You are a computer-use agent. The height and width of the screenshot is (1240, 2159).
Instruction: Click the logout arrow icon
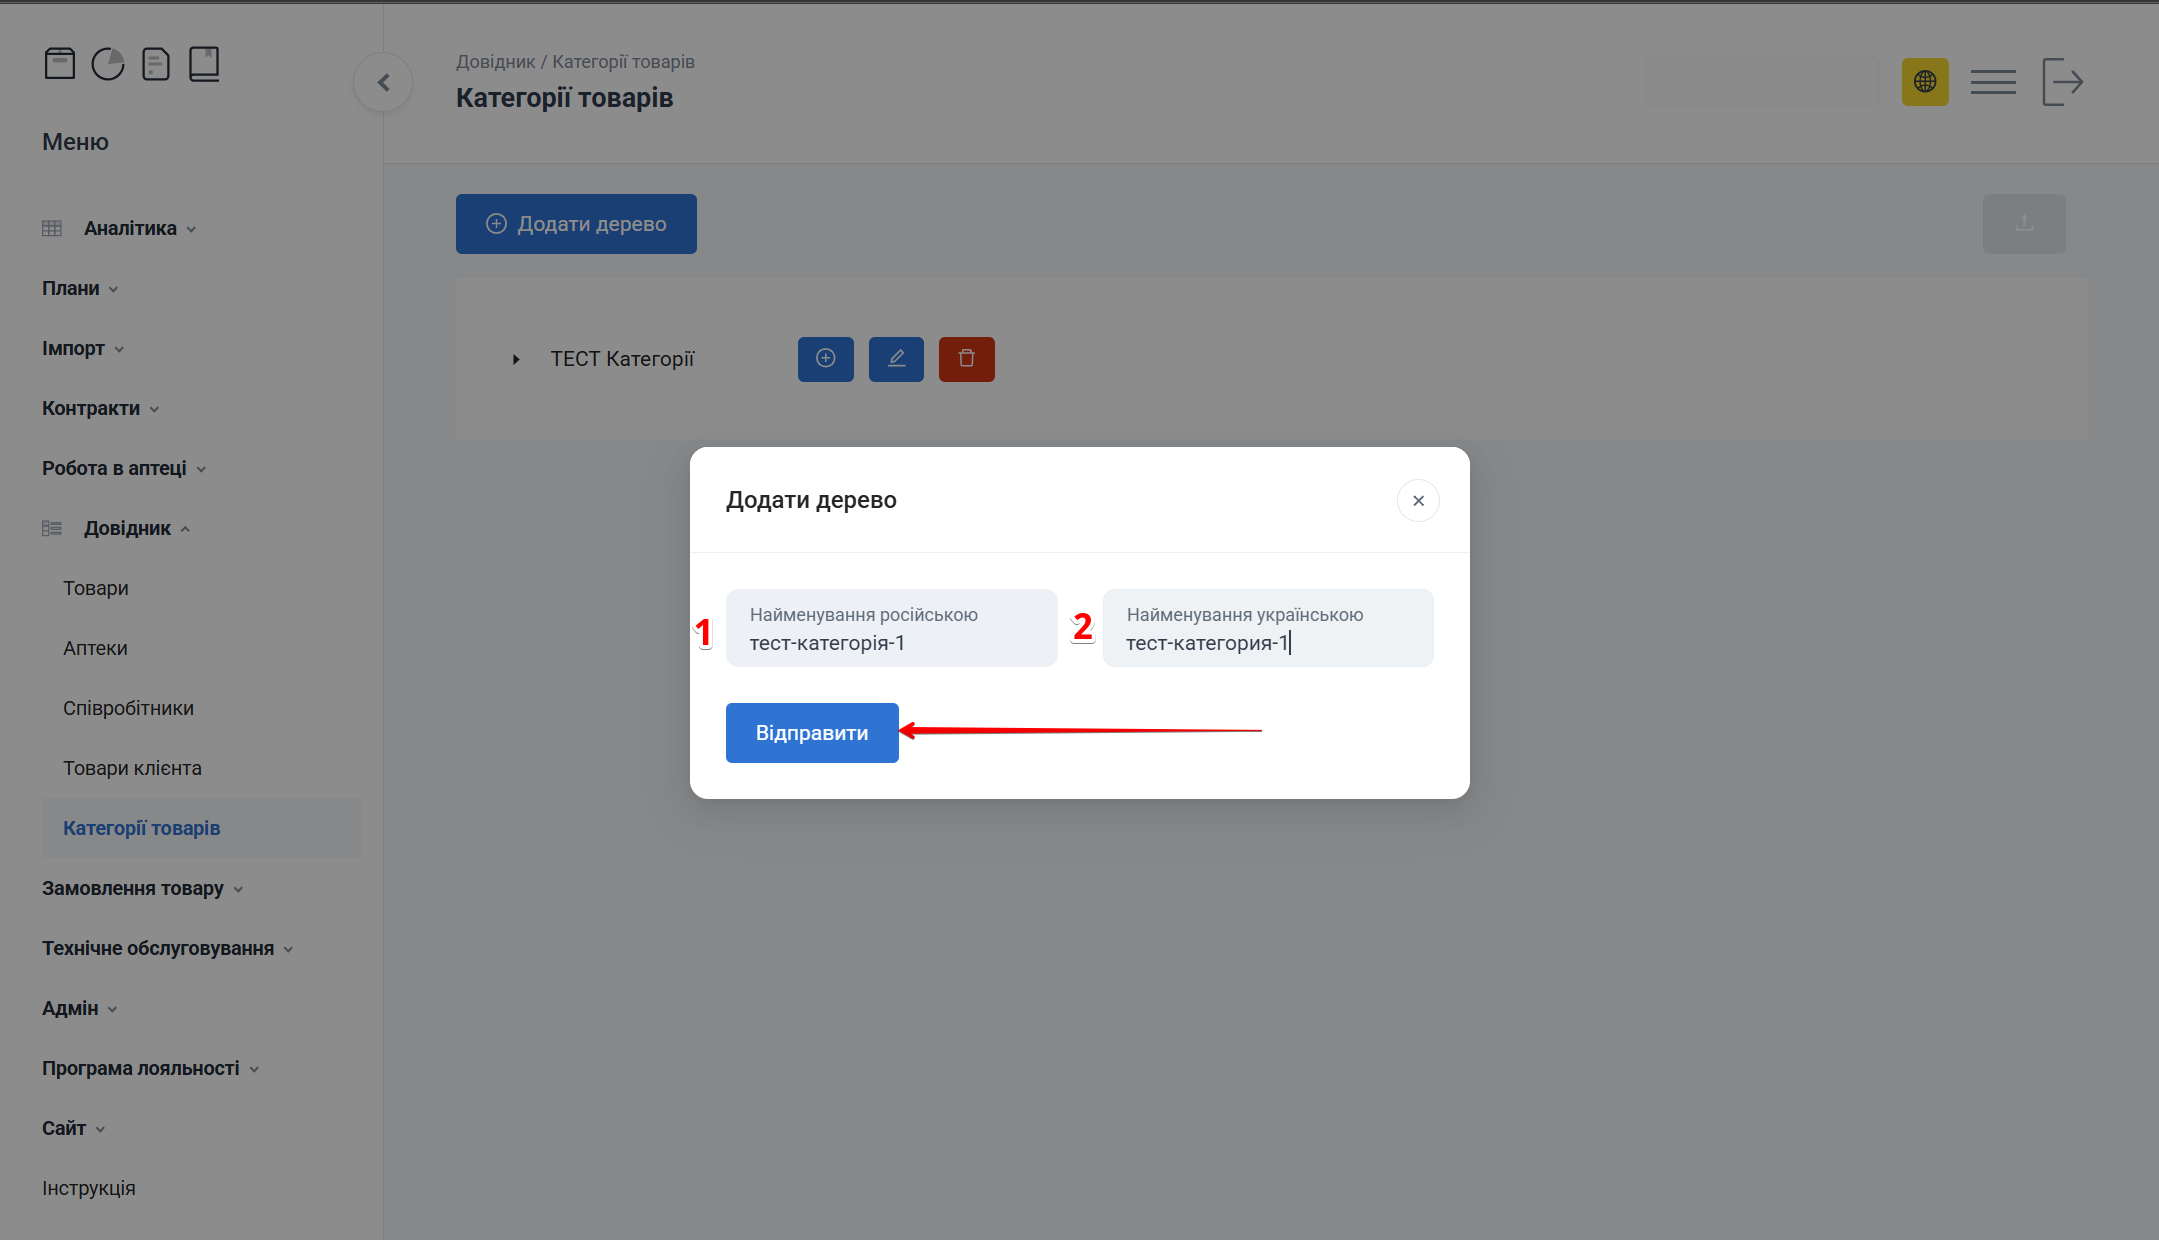point(2062,82)
